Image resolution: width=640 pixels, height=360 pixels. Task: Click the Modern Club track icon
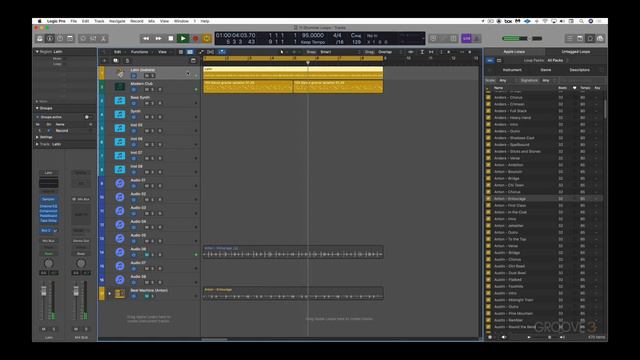120,87
